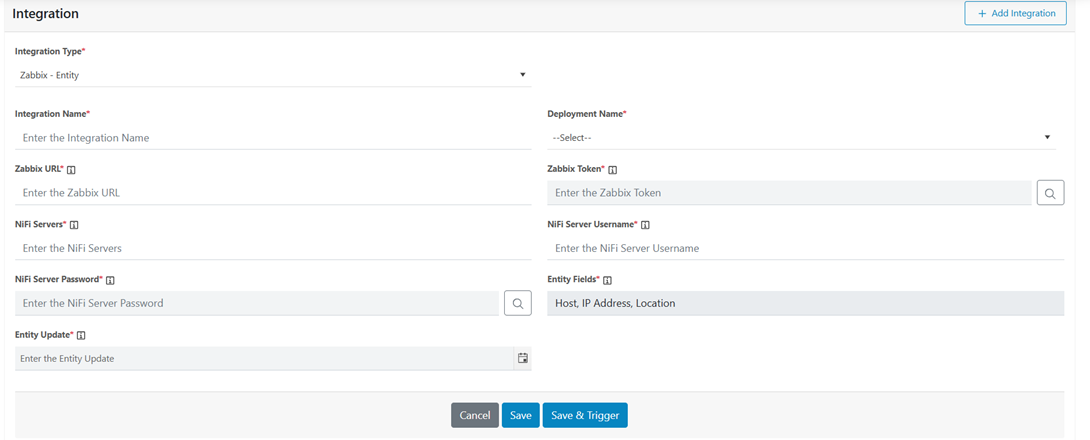Click the NiFi Server Username field

[x=804, y=248]
